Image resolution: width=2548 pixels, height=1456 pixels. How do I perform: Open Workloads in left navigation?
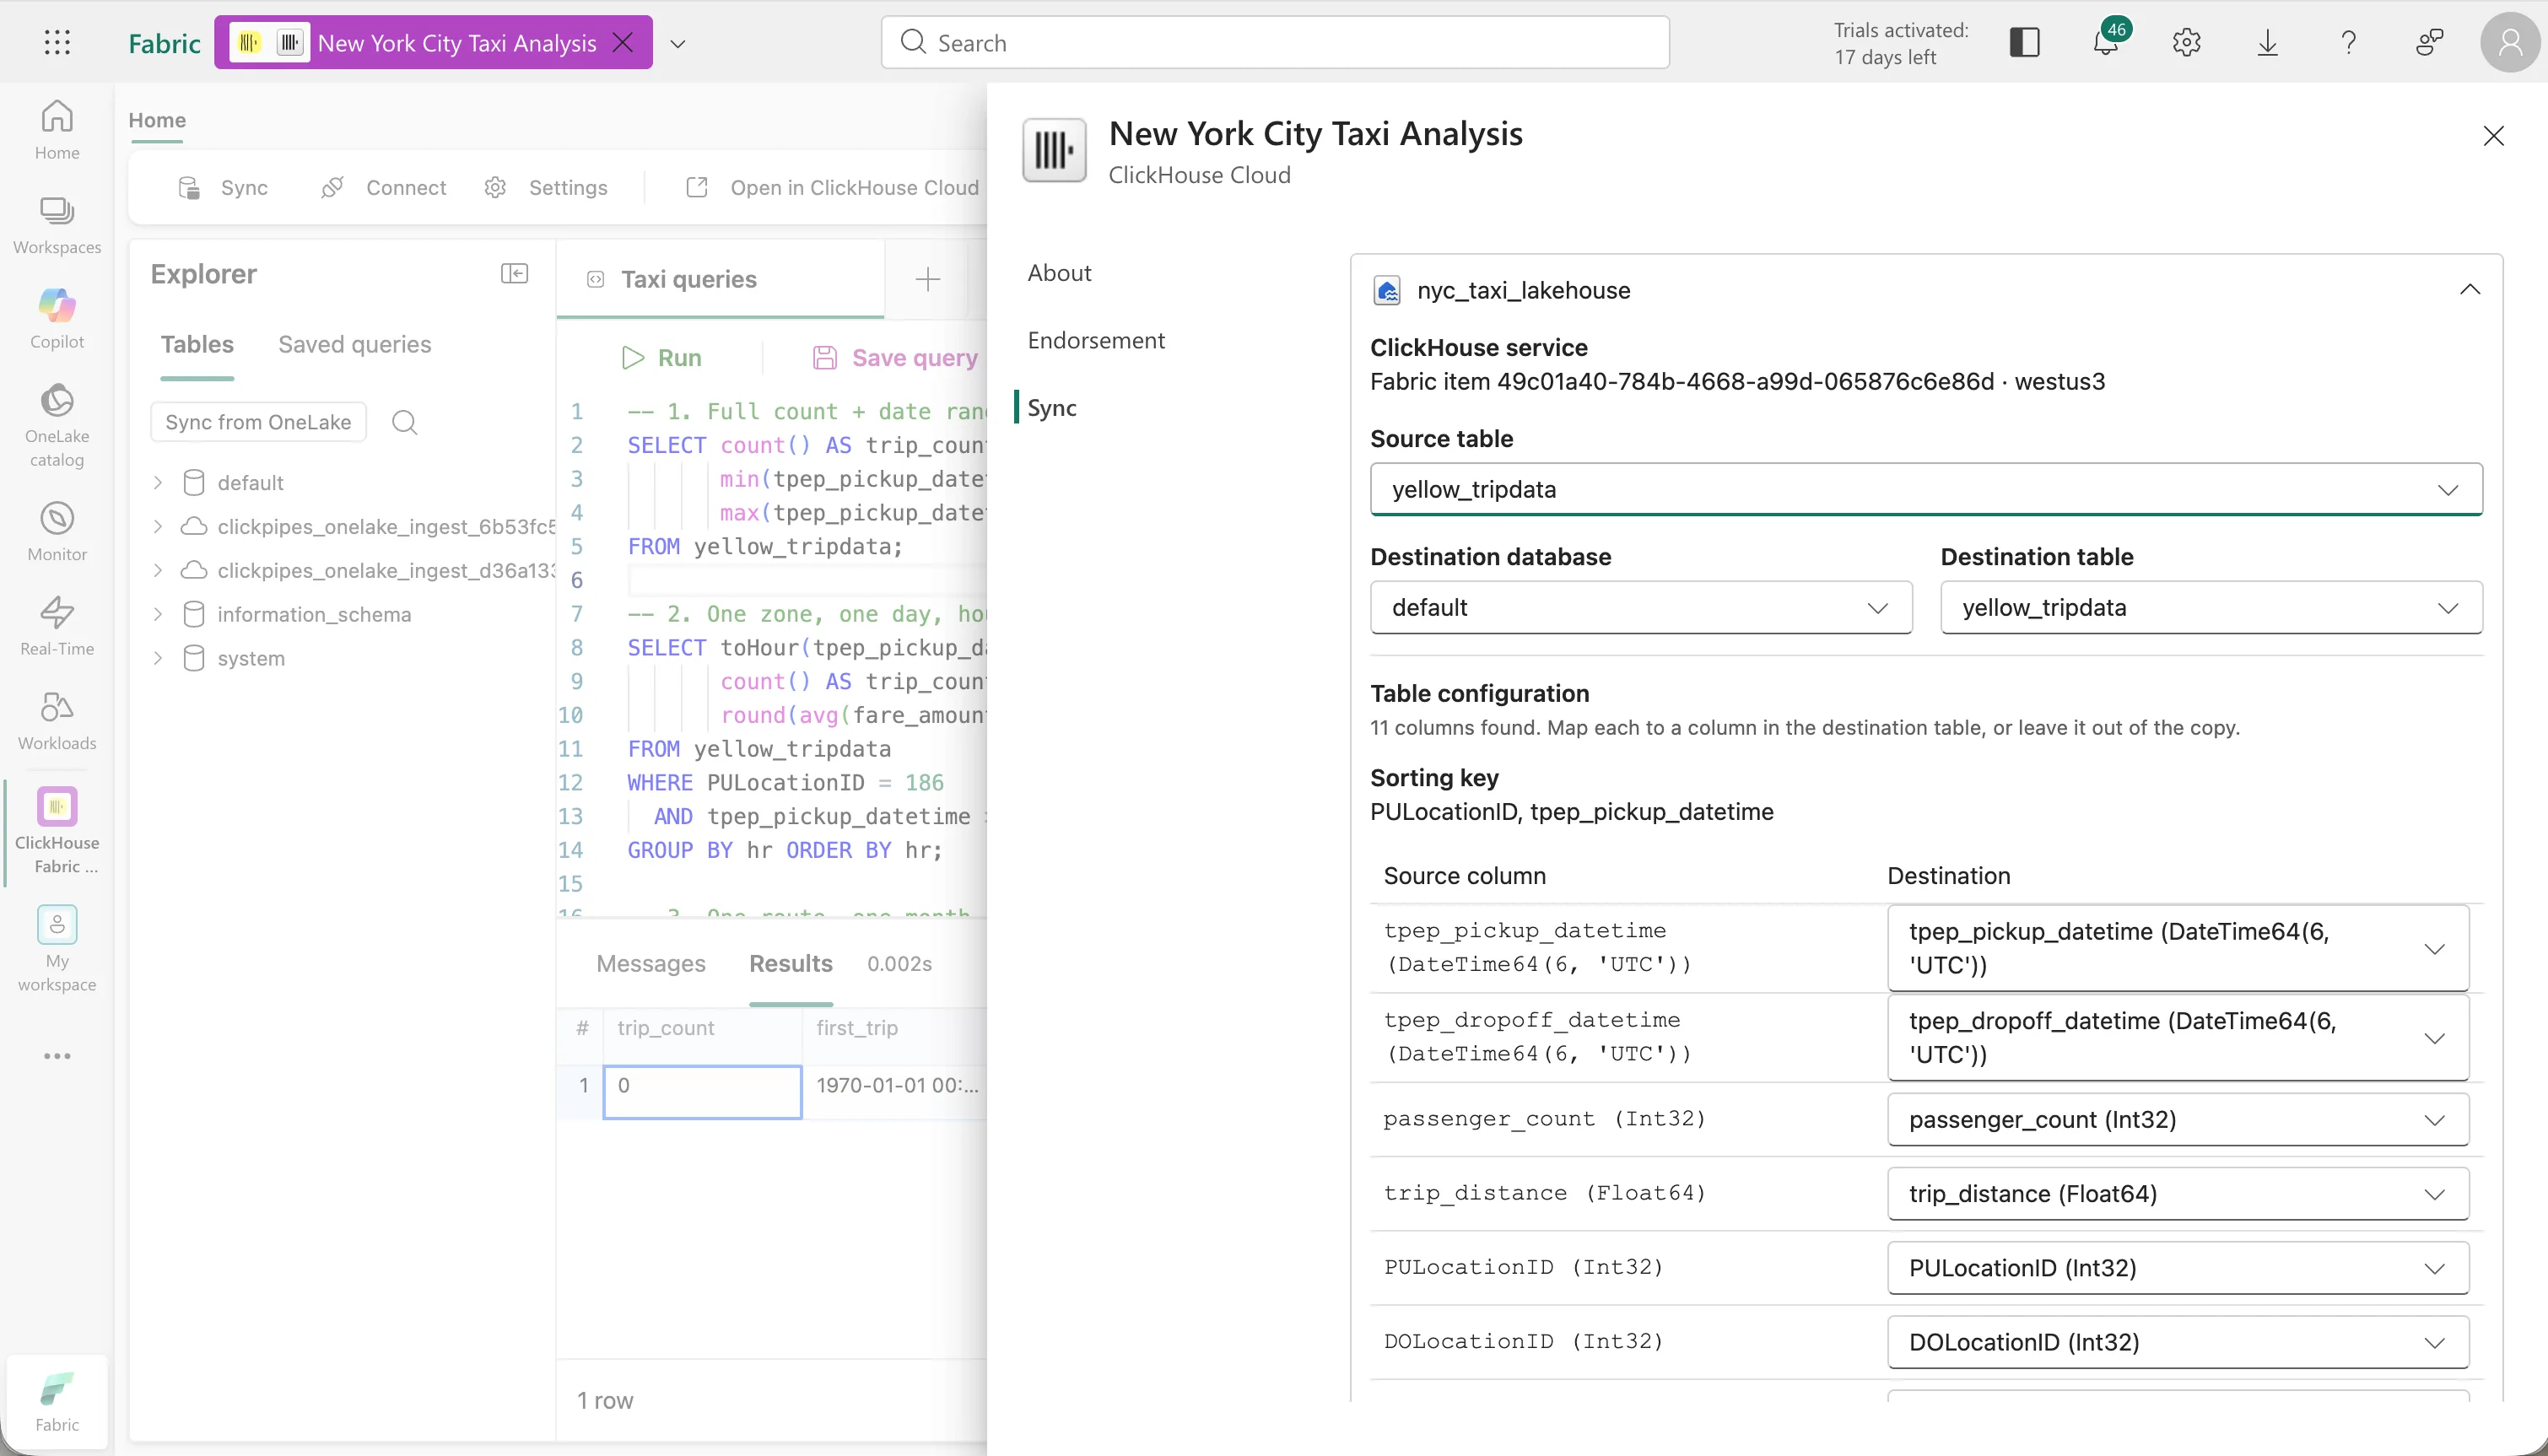coord(57,720)
